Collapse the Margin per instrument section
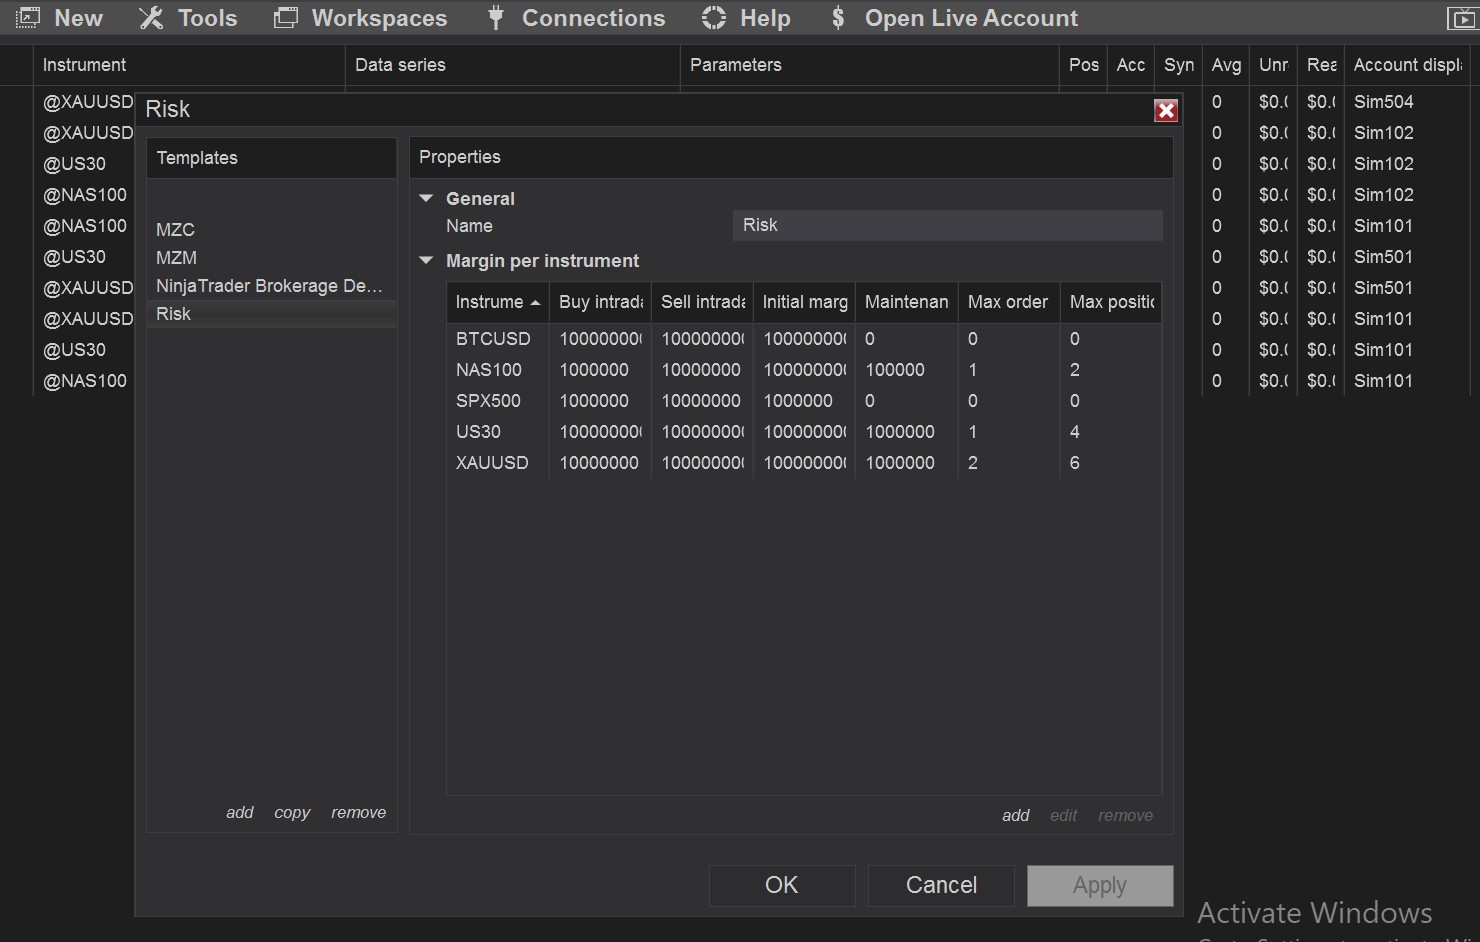The height and width of the screenshot is (942, 1480). (427, 260)
